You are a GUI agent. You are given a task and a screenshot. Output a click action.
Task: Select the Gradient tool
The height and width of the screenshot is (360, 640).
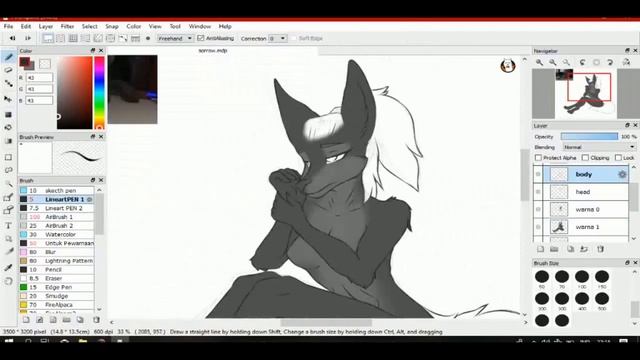coord(9,141)
